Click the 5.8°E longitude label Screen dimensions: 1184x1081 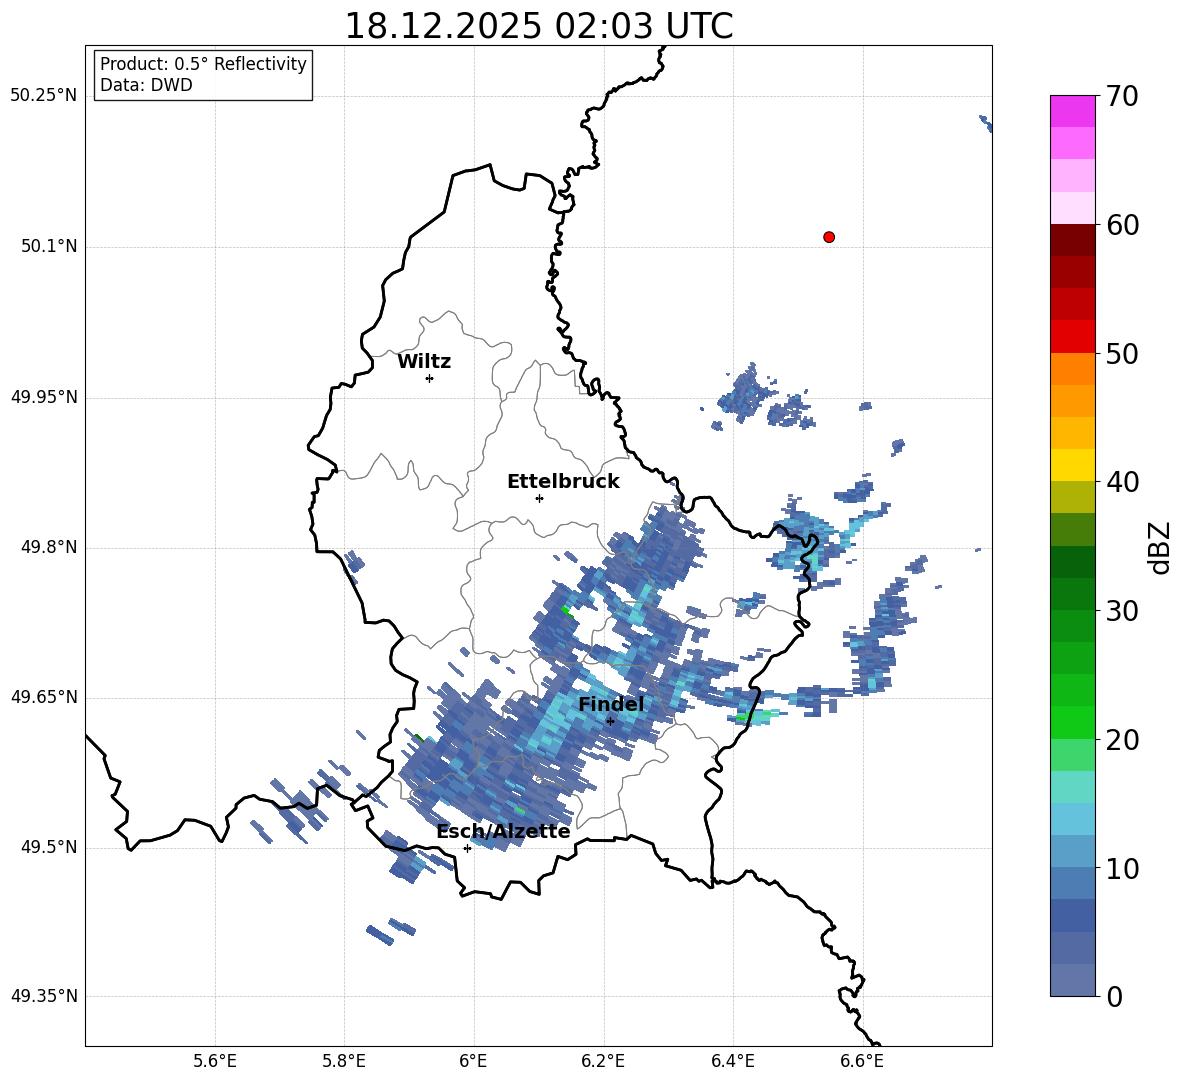click(344, 1061)
